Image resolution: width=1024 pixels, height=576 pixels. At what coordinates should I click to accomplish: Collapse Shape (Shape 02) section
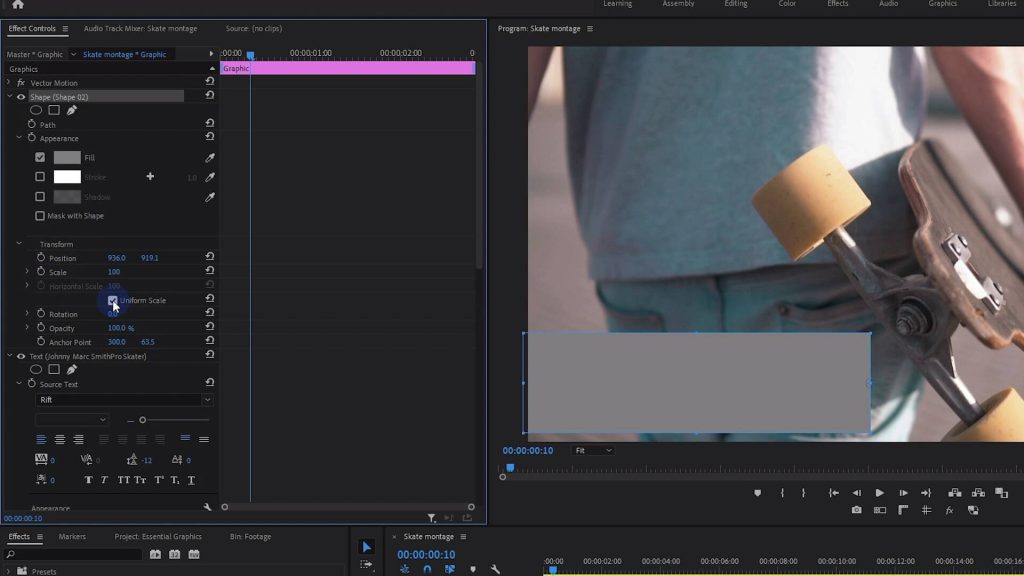pos(9,96)
